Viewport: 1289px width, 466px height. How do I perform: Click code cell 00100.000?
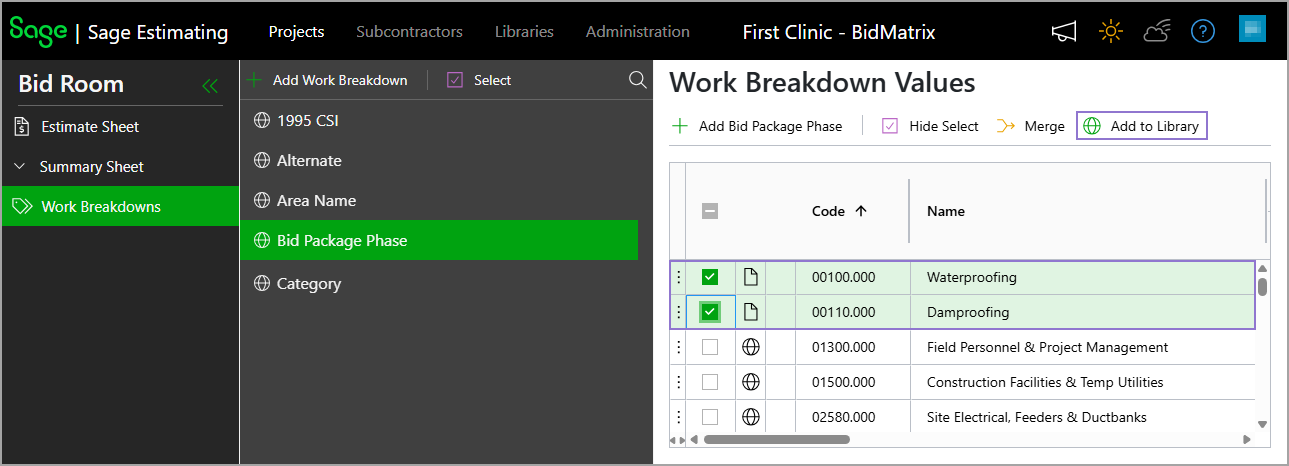coord(853,277)
